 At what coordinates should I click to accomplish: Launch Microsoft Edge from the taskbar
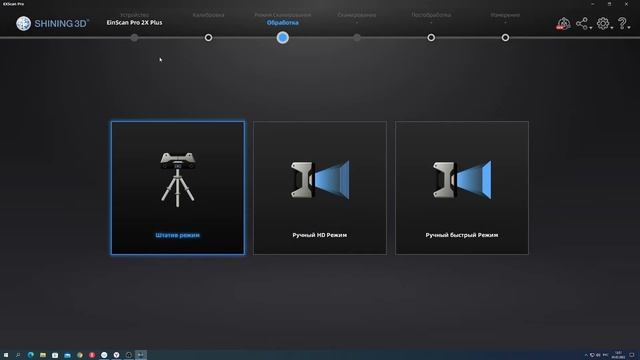tap(31, 355)
